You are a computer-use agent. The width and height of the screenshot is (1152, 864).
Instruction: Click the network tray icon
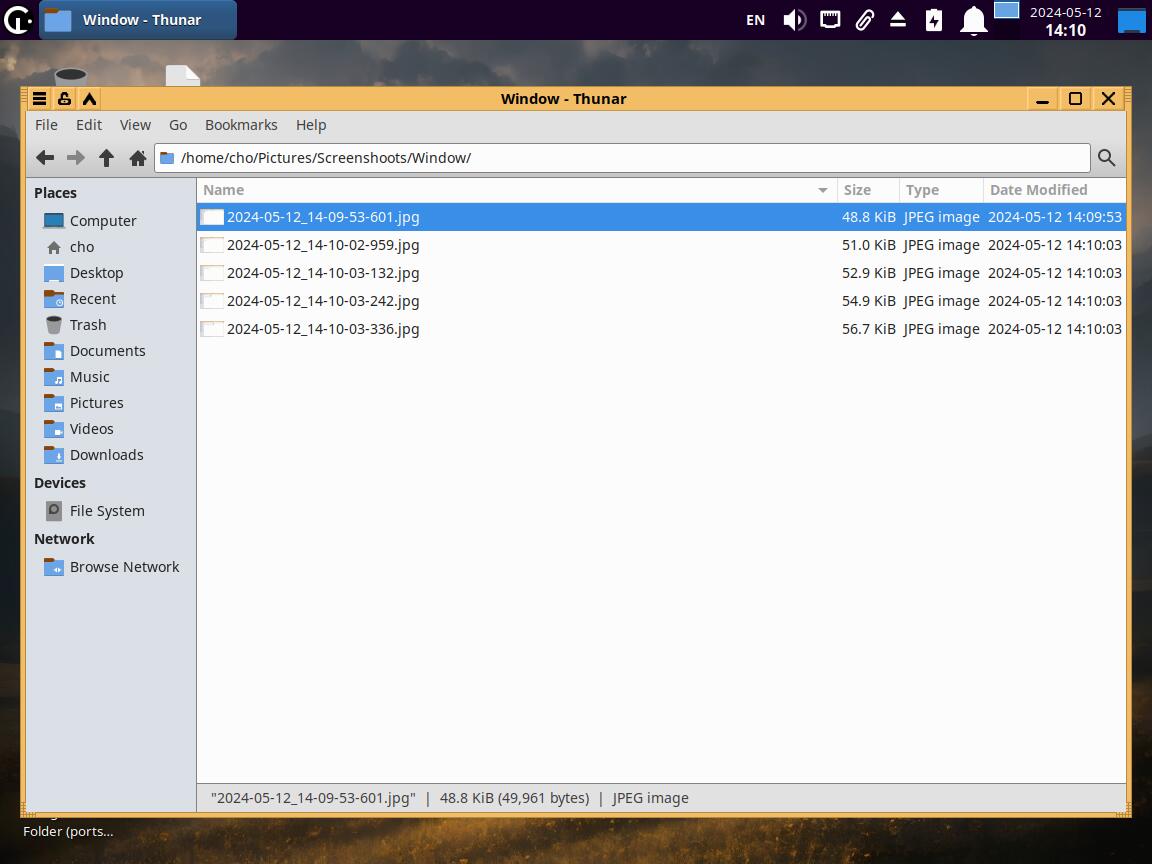pyautogui.click(x=830, y=20)
